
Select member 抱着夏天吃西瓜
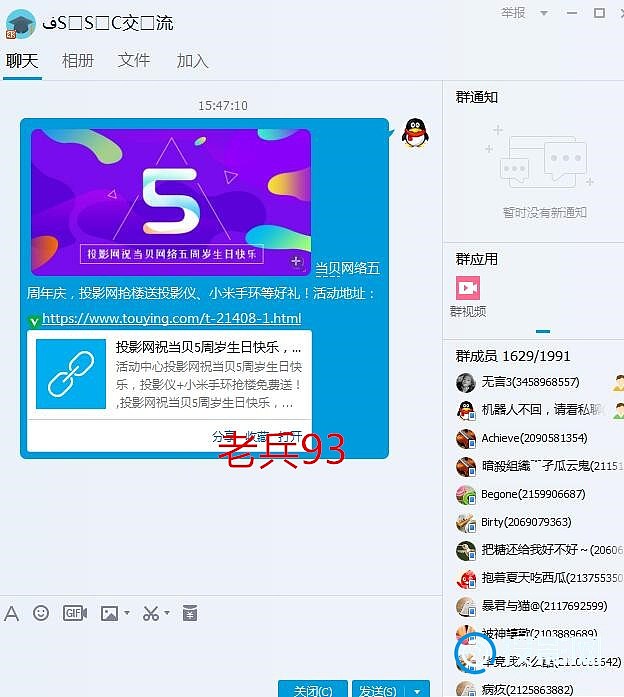[x=552, y=577]
